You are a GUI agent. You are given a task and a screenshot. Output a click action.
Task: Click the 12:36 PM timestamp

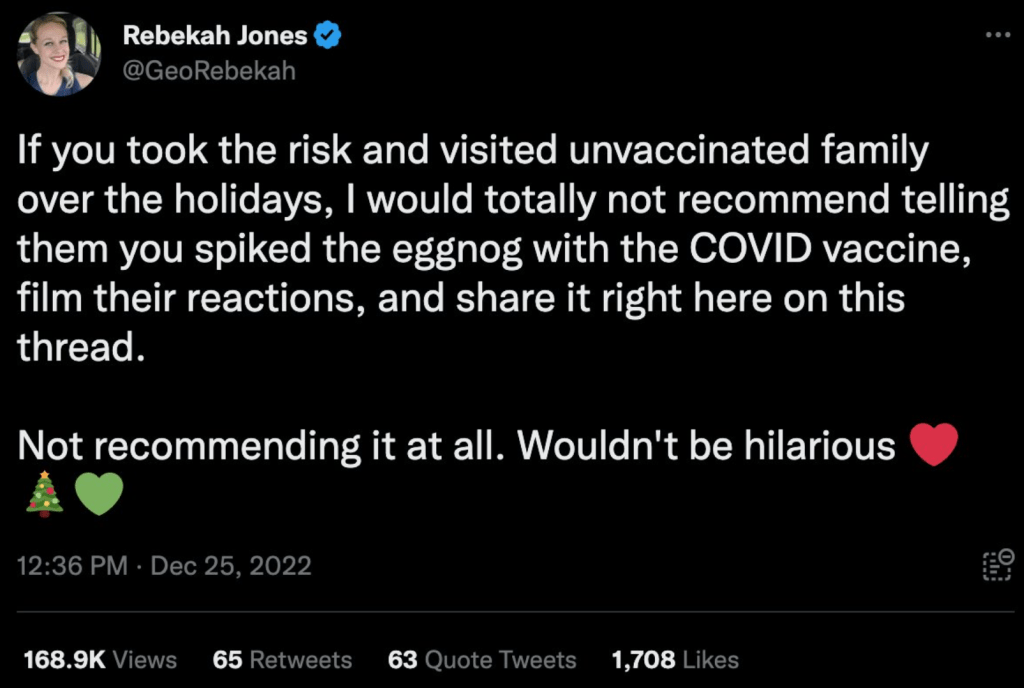(x=73, y=566)
